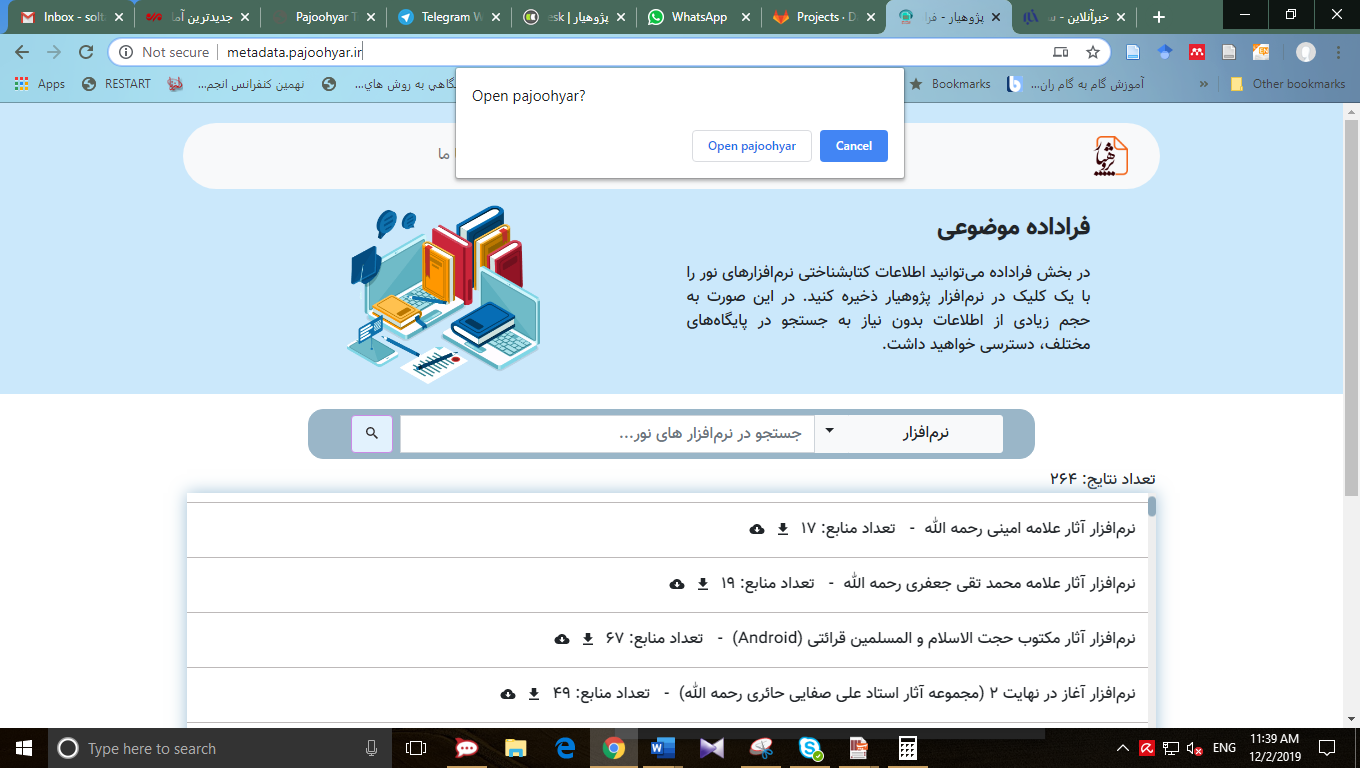Image resolution: width=1360 pixels, height=768 pixels.
Task: Click the search field for Noor software
Action: coord(607,434)
